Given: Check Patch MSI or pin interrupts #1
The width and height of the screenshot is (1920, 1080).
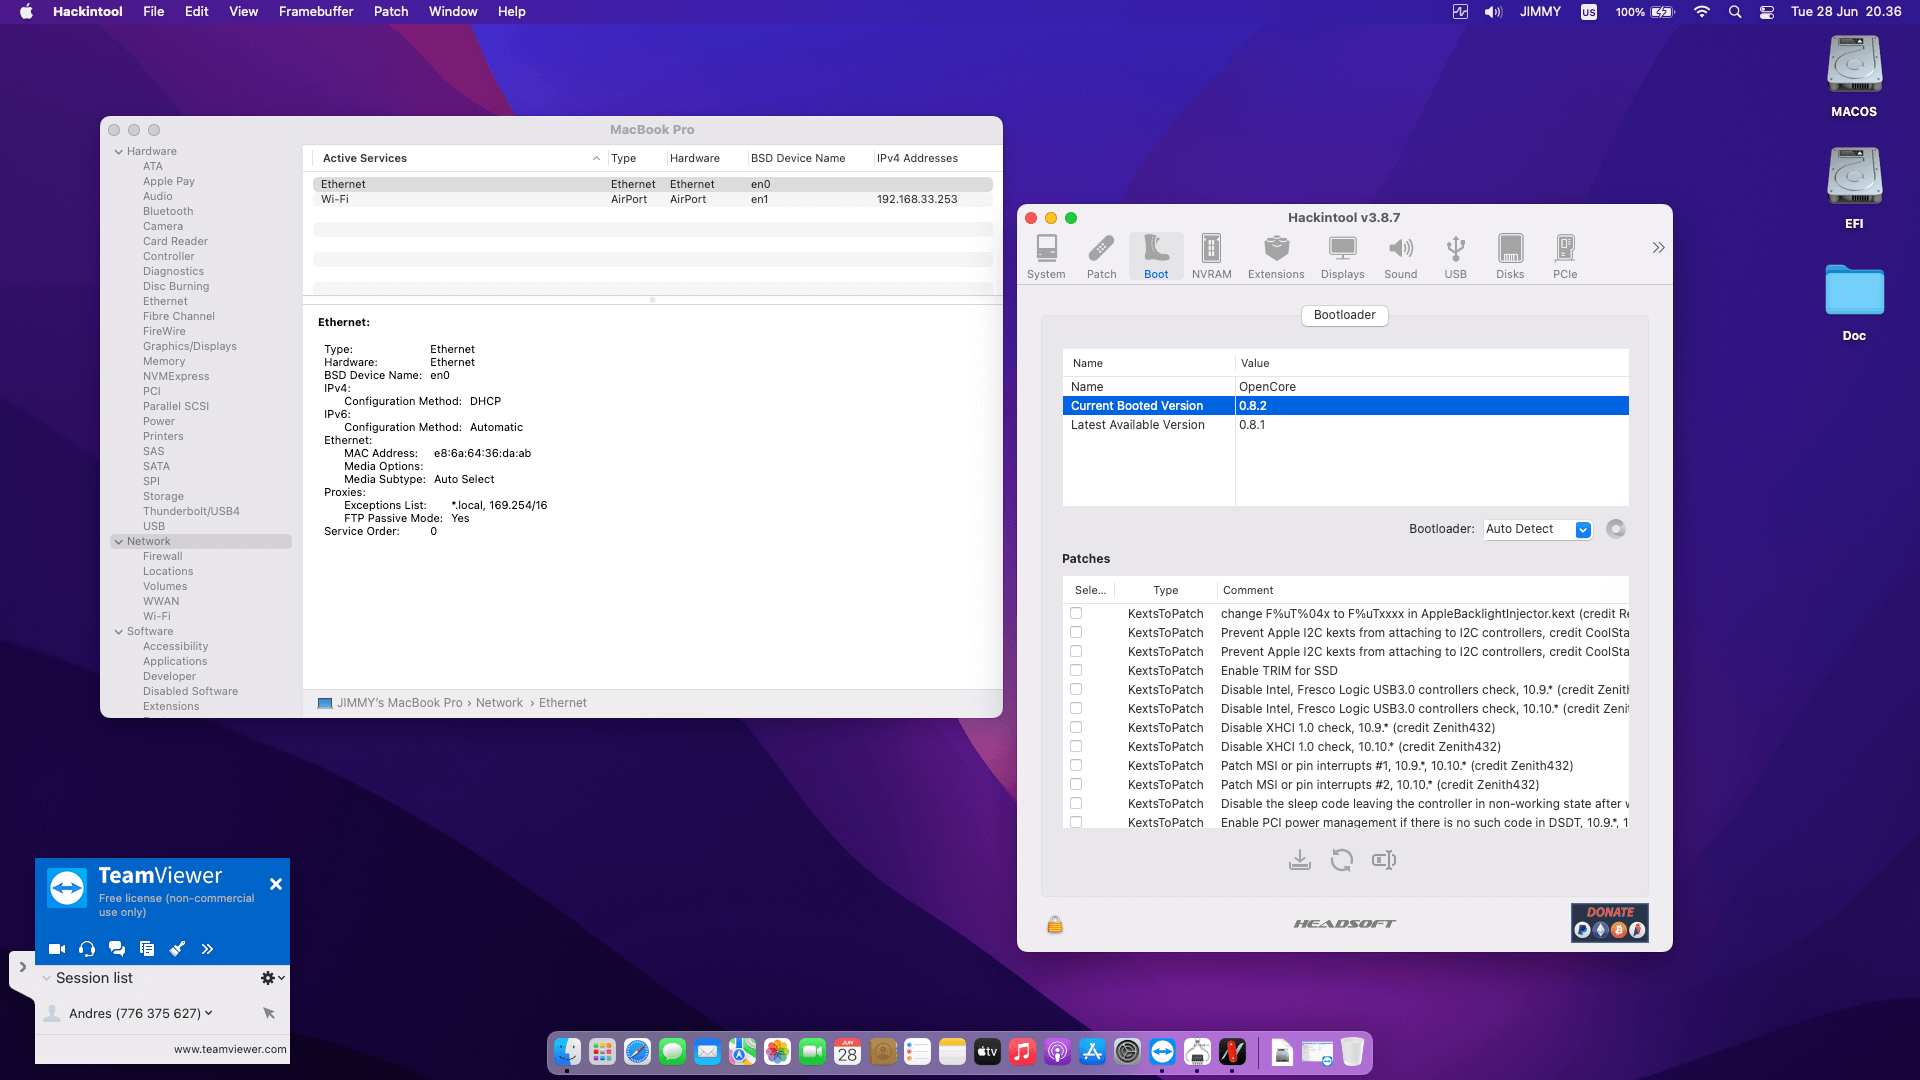Looking at the screenshot, I should (x=1076, y=765).
